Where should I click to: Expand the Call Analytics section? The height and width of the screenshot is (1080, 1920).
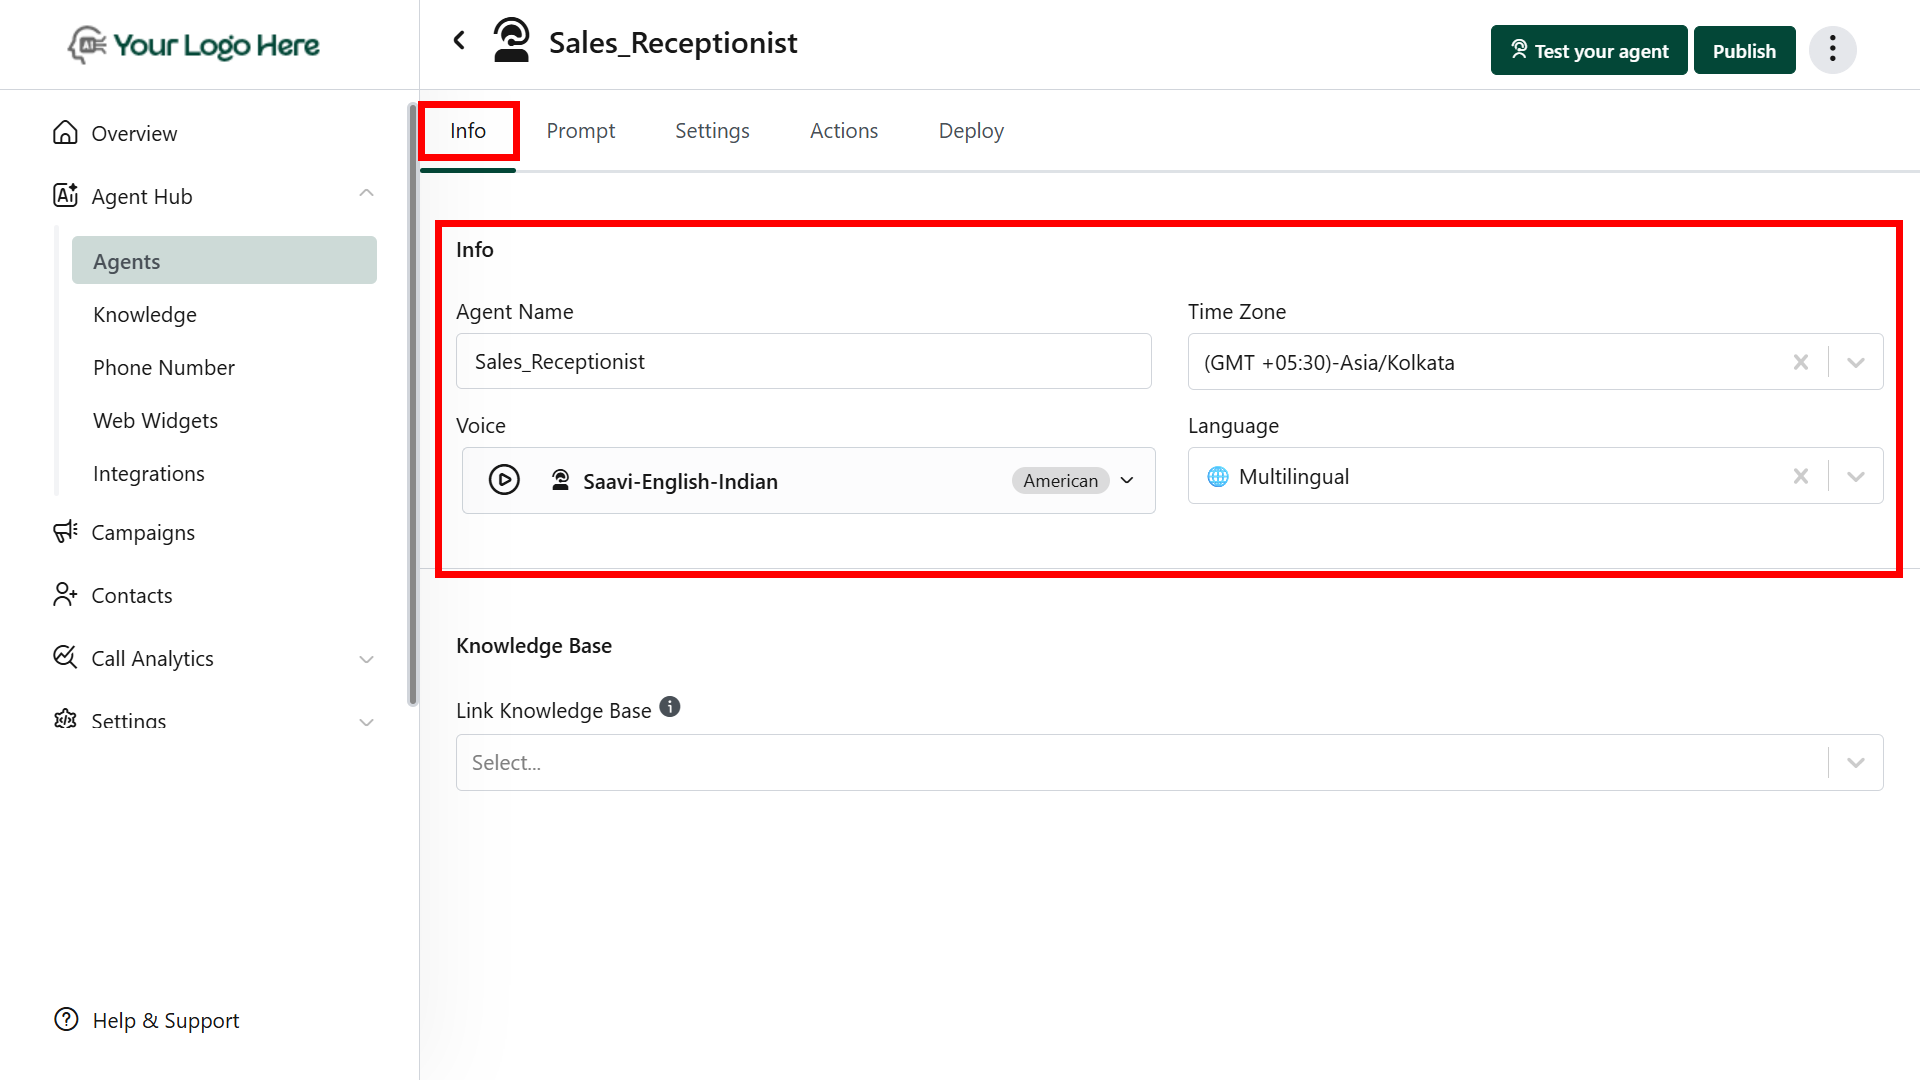coord(366,659)
